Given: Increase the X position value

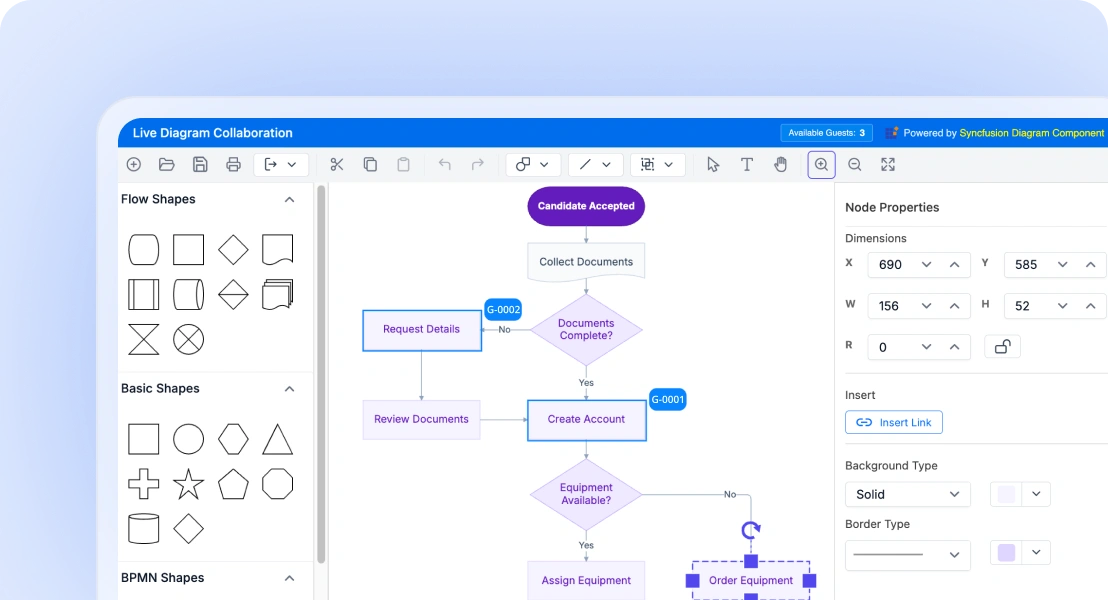Looking at the screenshot, I should click(955, 265).
